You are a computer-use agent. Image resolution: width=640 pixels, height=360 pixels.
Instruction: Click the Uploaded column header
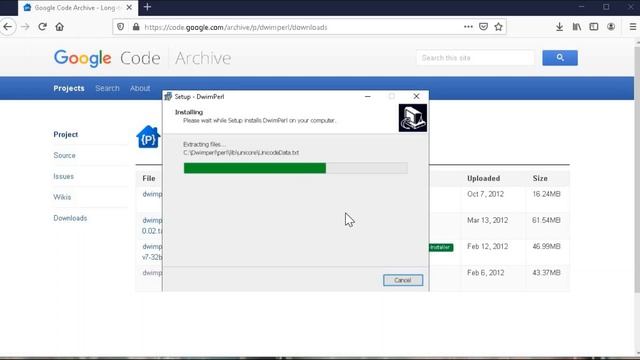coord(483,178)
